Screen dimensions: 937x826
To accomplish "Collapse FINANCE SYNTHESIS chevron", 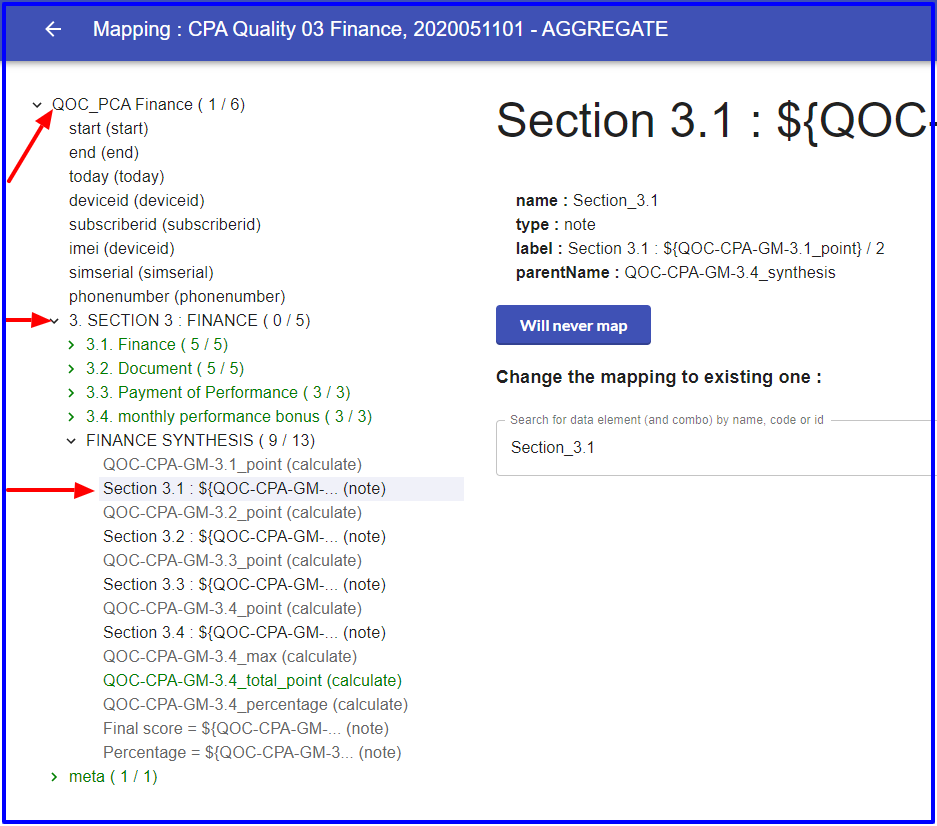I will point(71,441).
